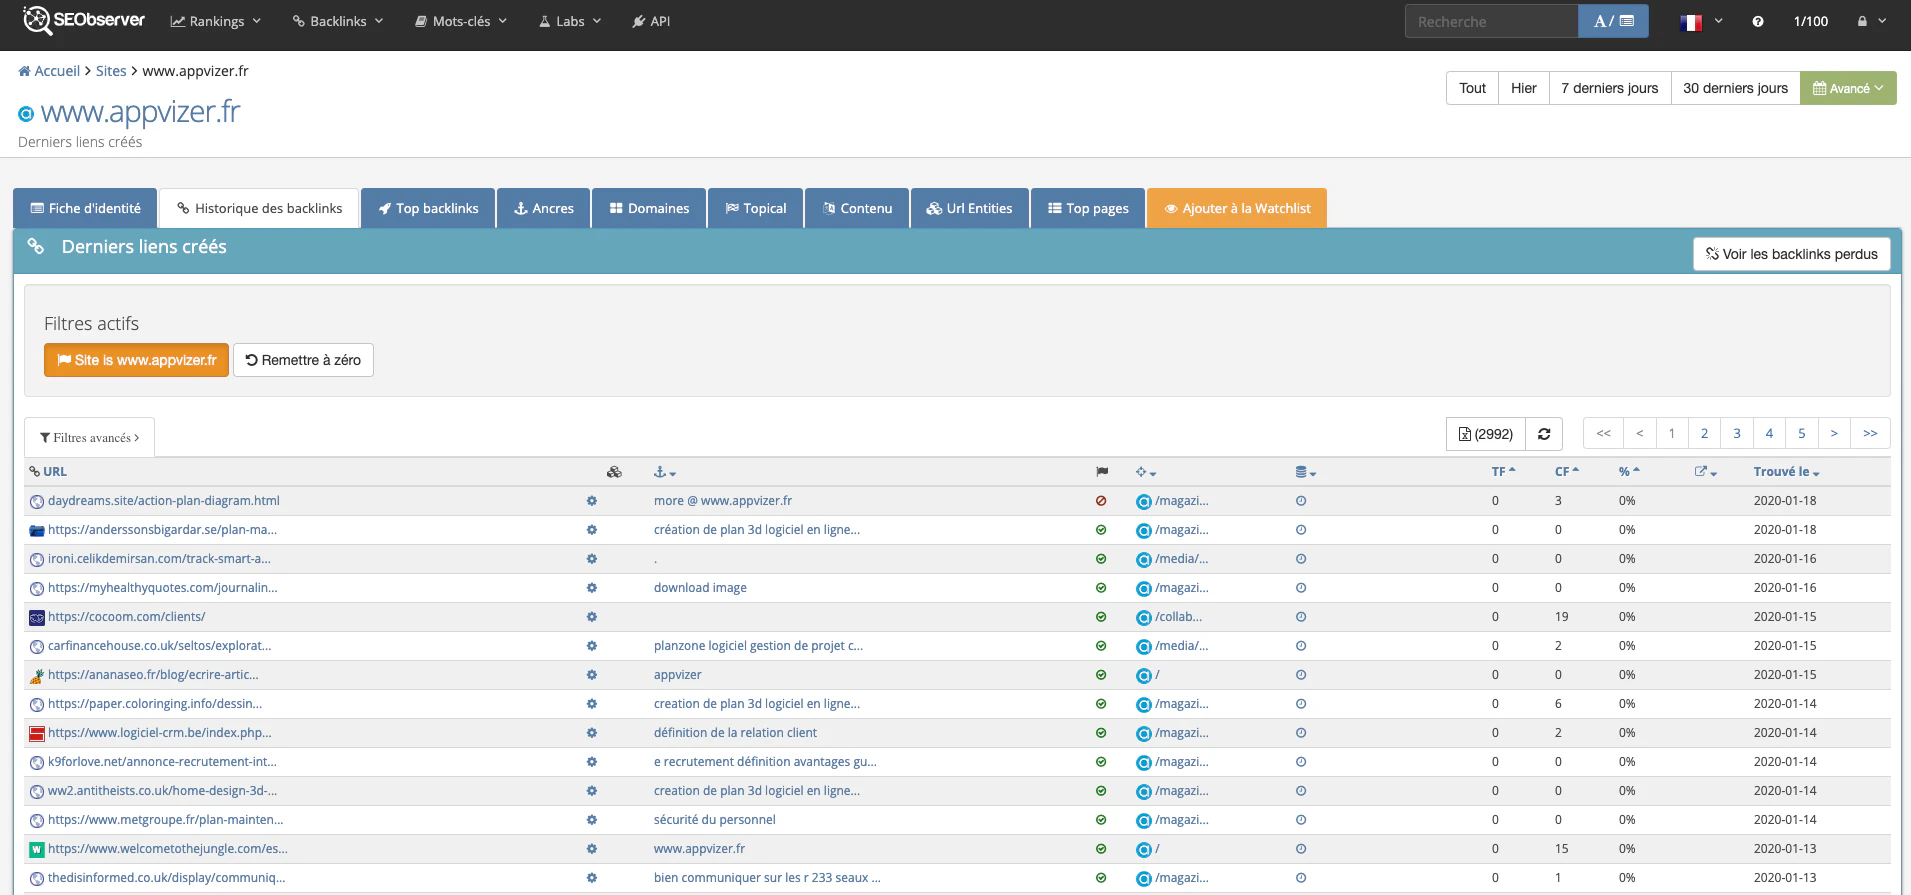
Task: Open the French flag language selector
Action: [x=1701, y=21]
